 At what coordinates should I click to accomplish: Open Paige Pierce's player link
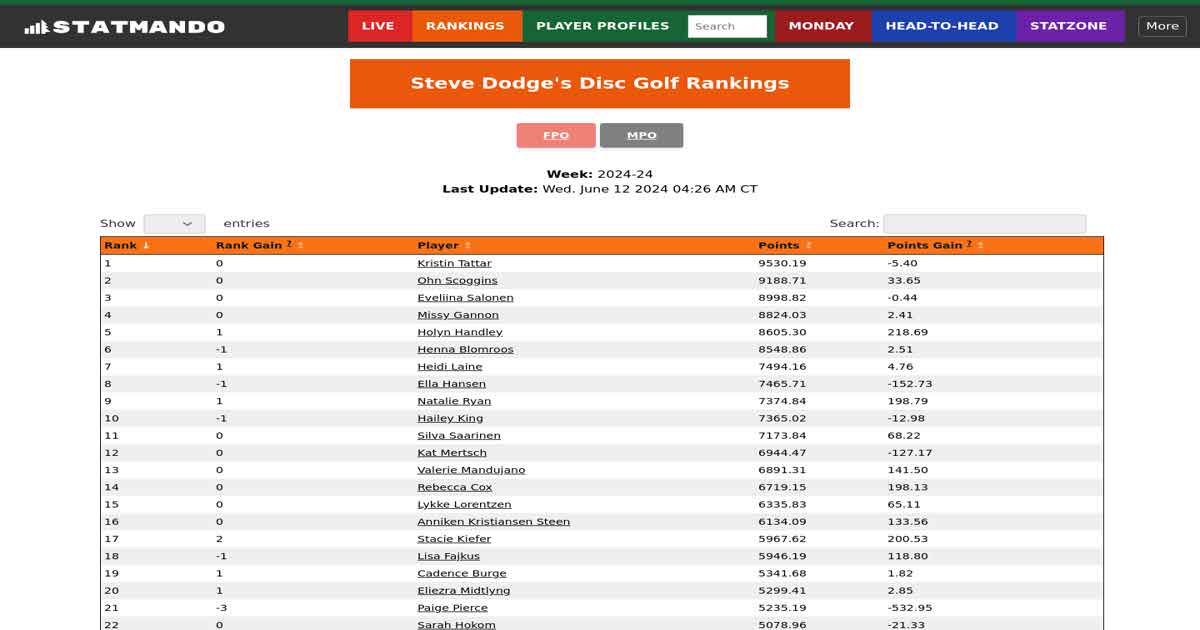[x=452, y=608]
